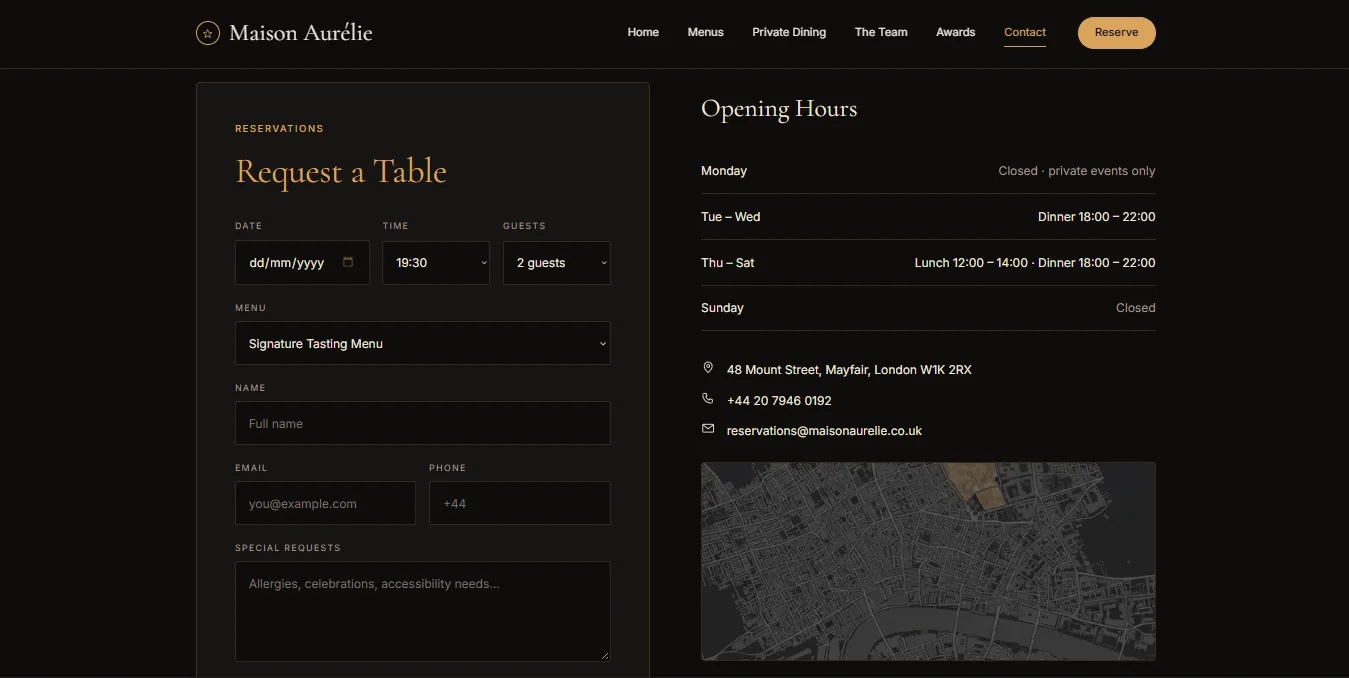Viewport: 1349px width, 678px height.
Task: Focus the dd/mm/yyyy date field
Action: [302, 263]
